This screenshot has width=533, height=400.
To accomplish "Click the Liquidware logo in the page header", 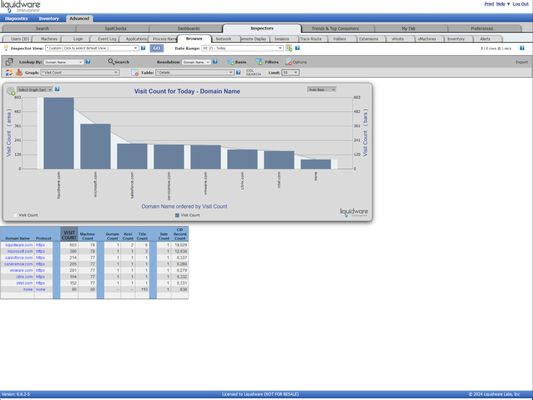I will [x=20, y=6].
